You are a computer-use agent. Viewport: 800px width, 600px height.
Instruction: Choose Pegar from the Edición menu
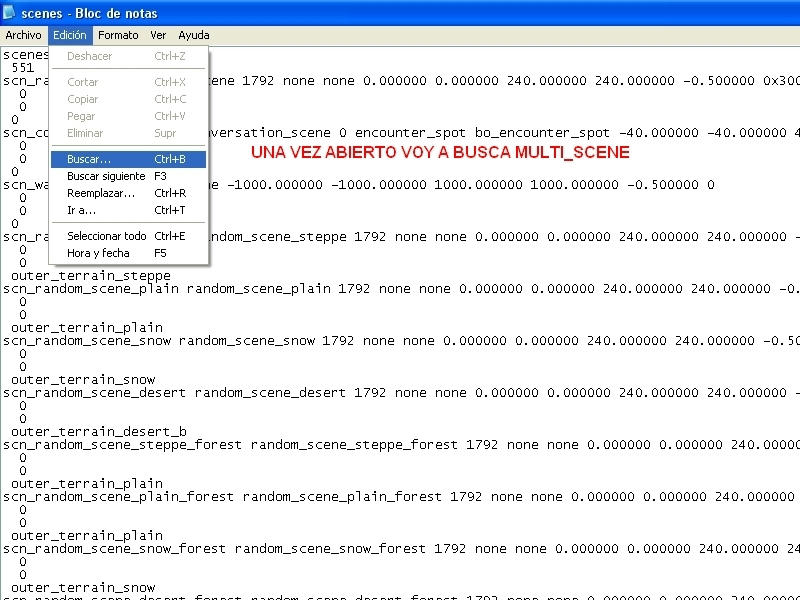point(81,116)
